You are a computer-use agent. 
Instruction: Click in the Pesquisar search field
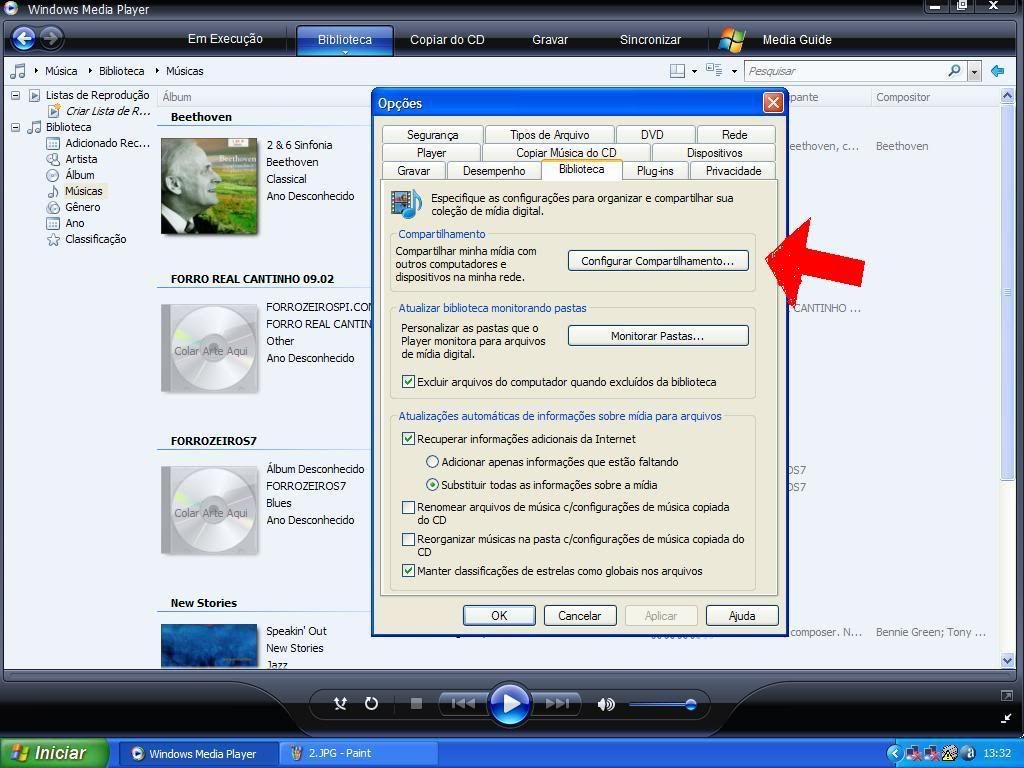pyautogui.click(x=846, y=71)
